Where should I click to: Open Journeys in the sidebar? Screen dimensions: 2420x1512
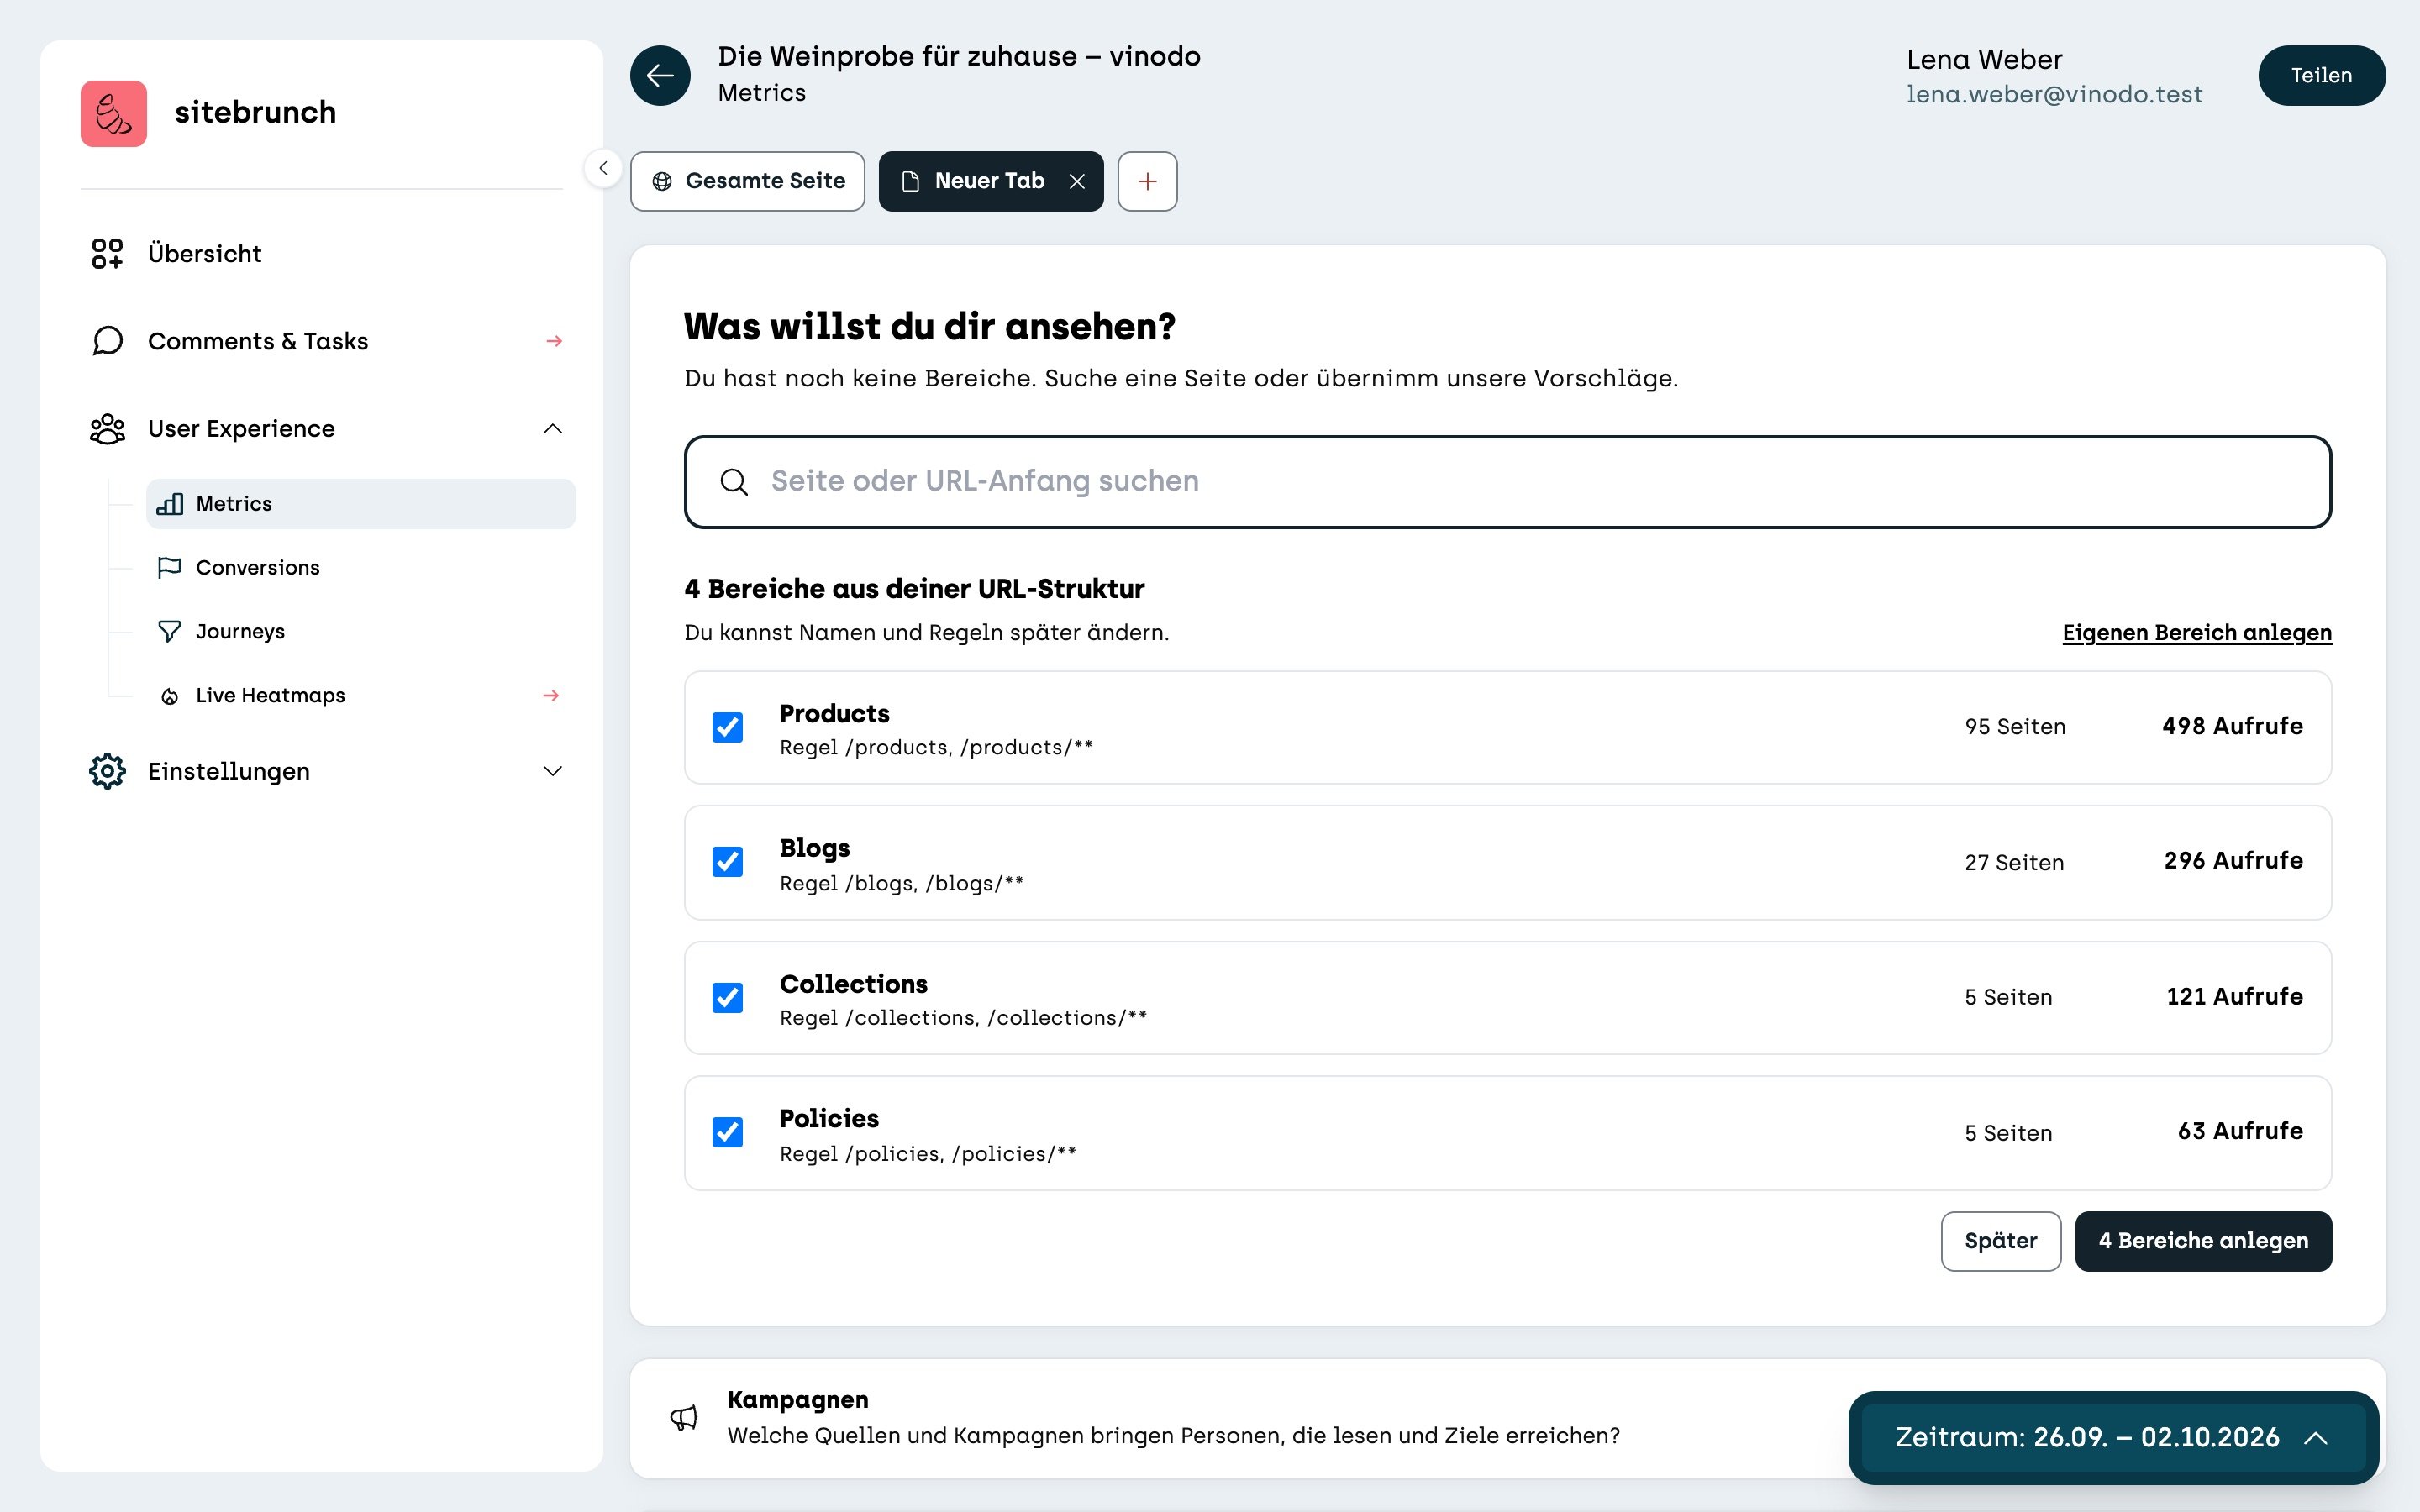click(x=361, y=631)
